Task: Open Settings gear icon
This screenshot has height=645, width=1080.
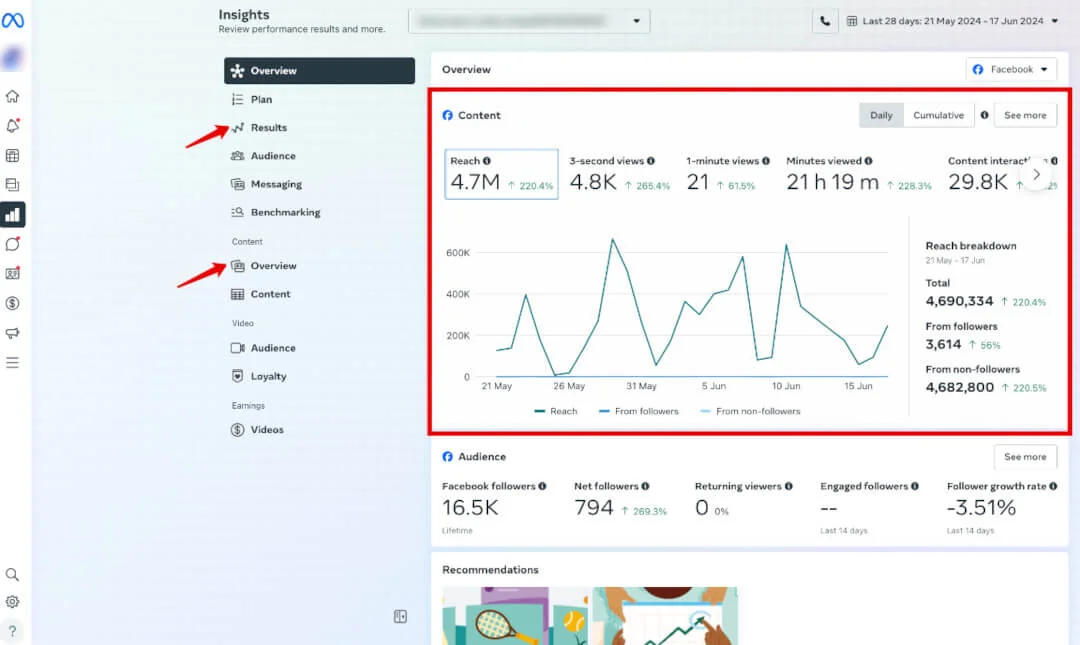Action: (x=12, y=602)
